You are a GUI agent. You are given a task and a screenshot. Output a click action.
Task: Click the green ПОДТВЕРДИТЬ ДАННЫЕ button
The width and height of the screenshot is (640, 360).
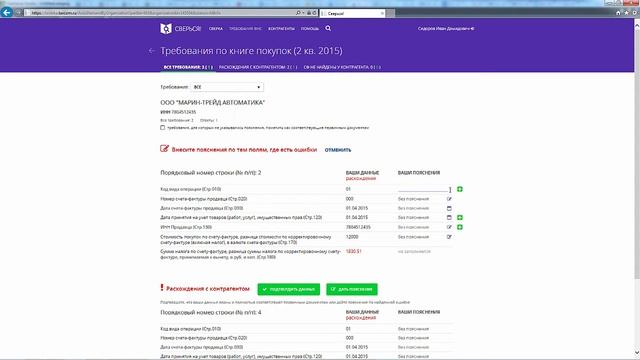(289, 289)
